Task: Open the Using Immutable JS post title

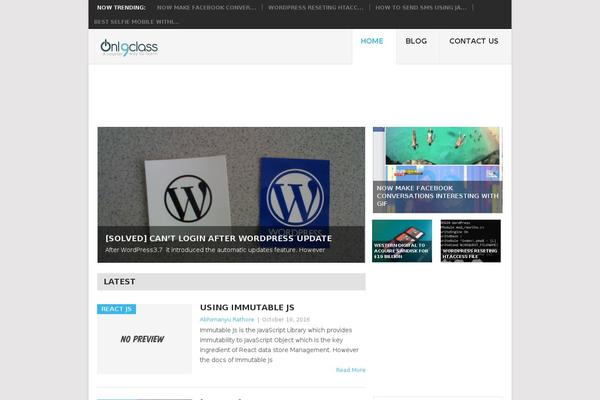Action: (247, 307)
